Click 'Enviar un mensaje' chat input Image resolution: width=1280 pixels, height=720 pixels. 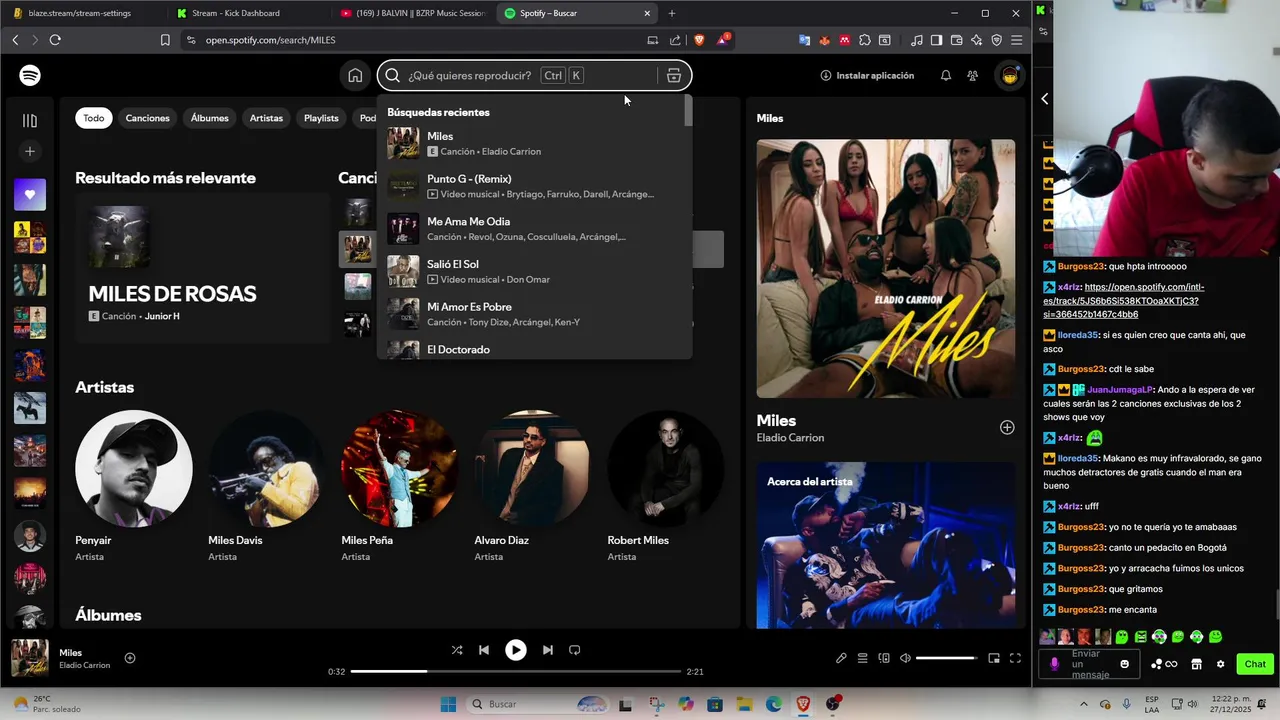coord(1089,664)
